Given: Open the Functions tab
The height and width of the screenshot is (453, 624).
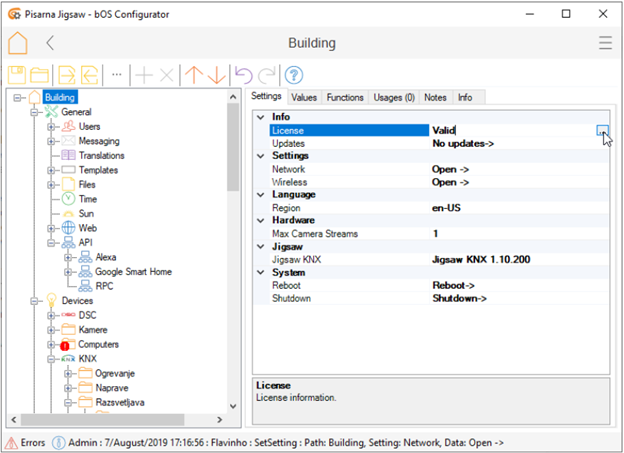Looking at the screenshot, I should pos(344,97).
